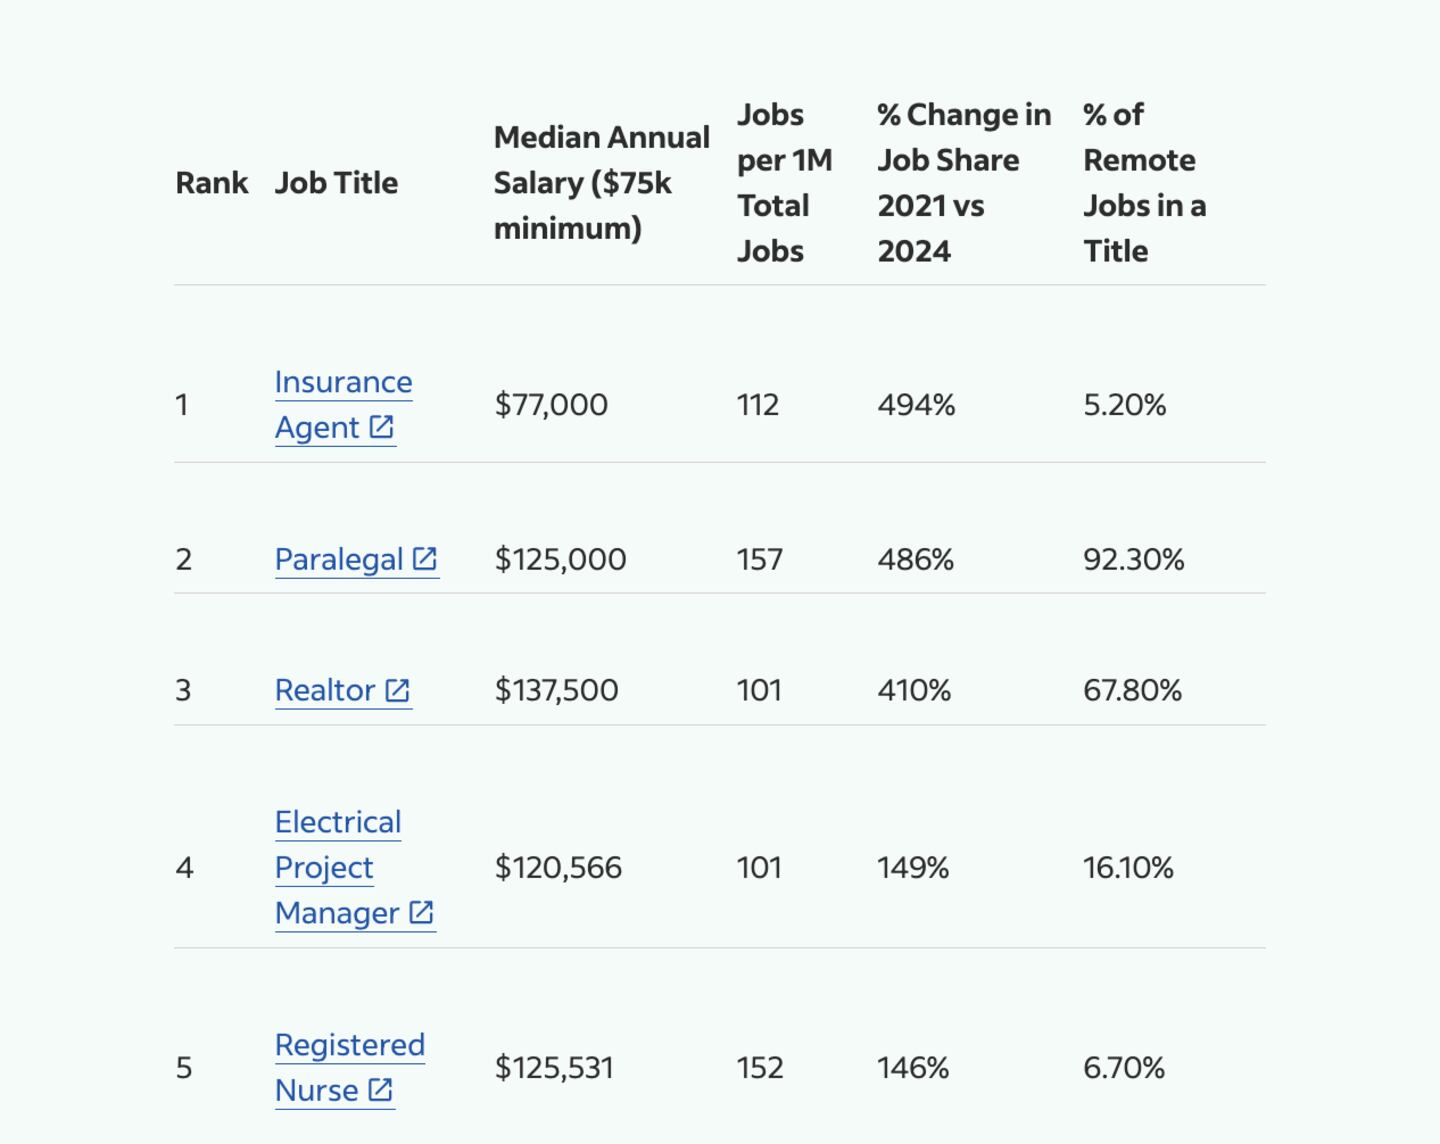Viewport: 1440px width, 1144px height.
Task: Click the $137,500 salary cell
Action: tap(556, 691)
